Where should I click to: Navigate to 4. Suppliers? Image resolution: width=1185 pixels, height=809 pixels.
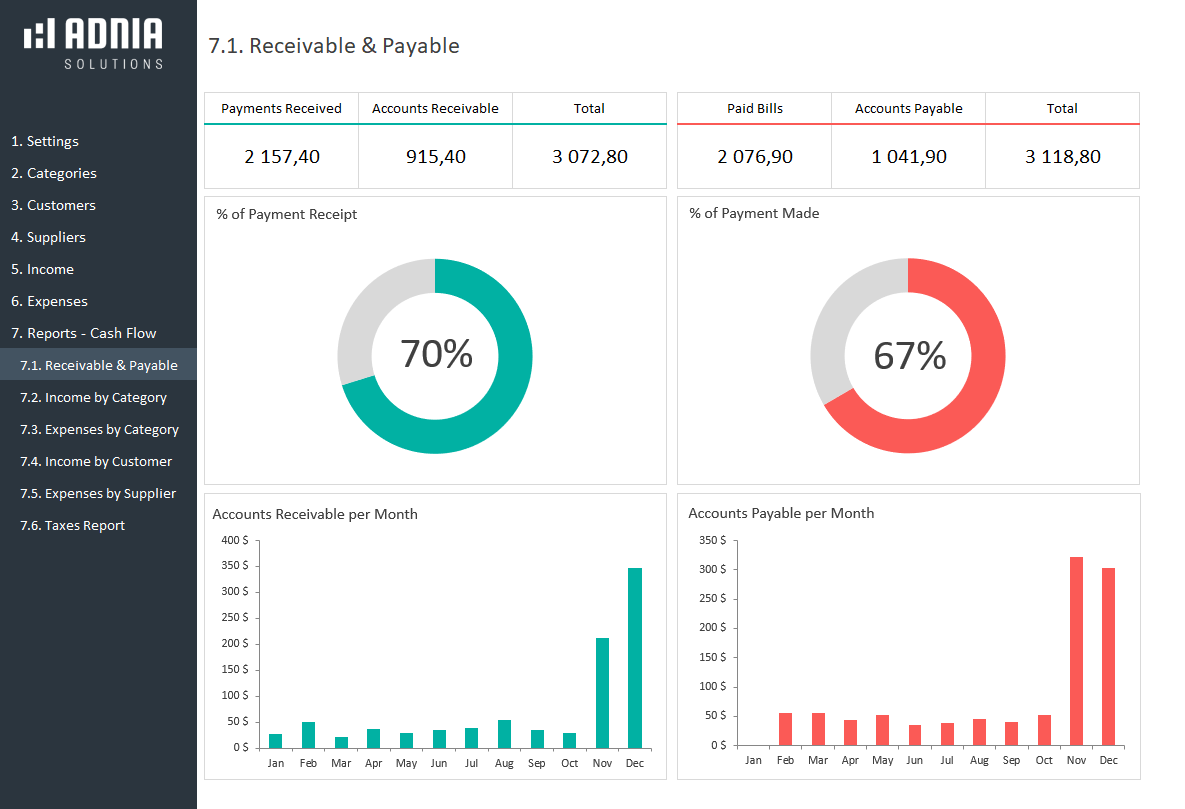pyautogui.click(x=48, y=237)
